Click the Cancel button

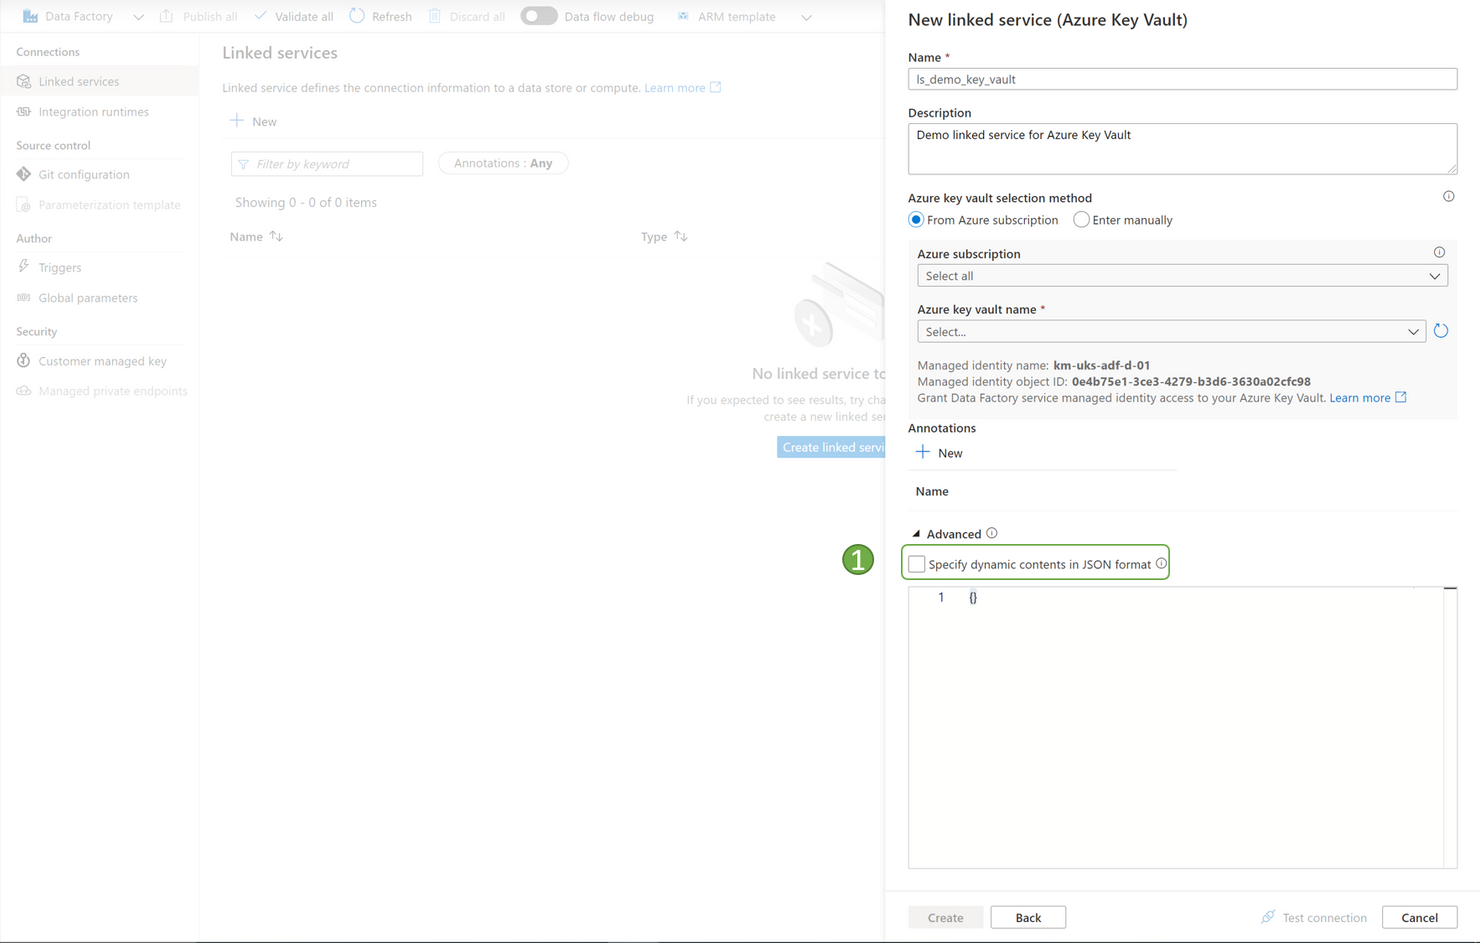[x=1419, y=917]
